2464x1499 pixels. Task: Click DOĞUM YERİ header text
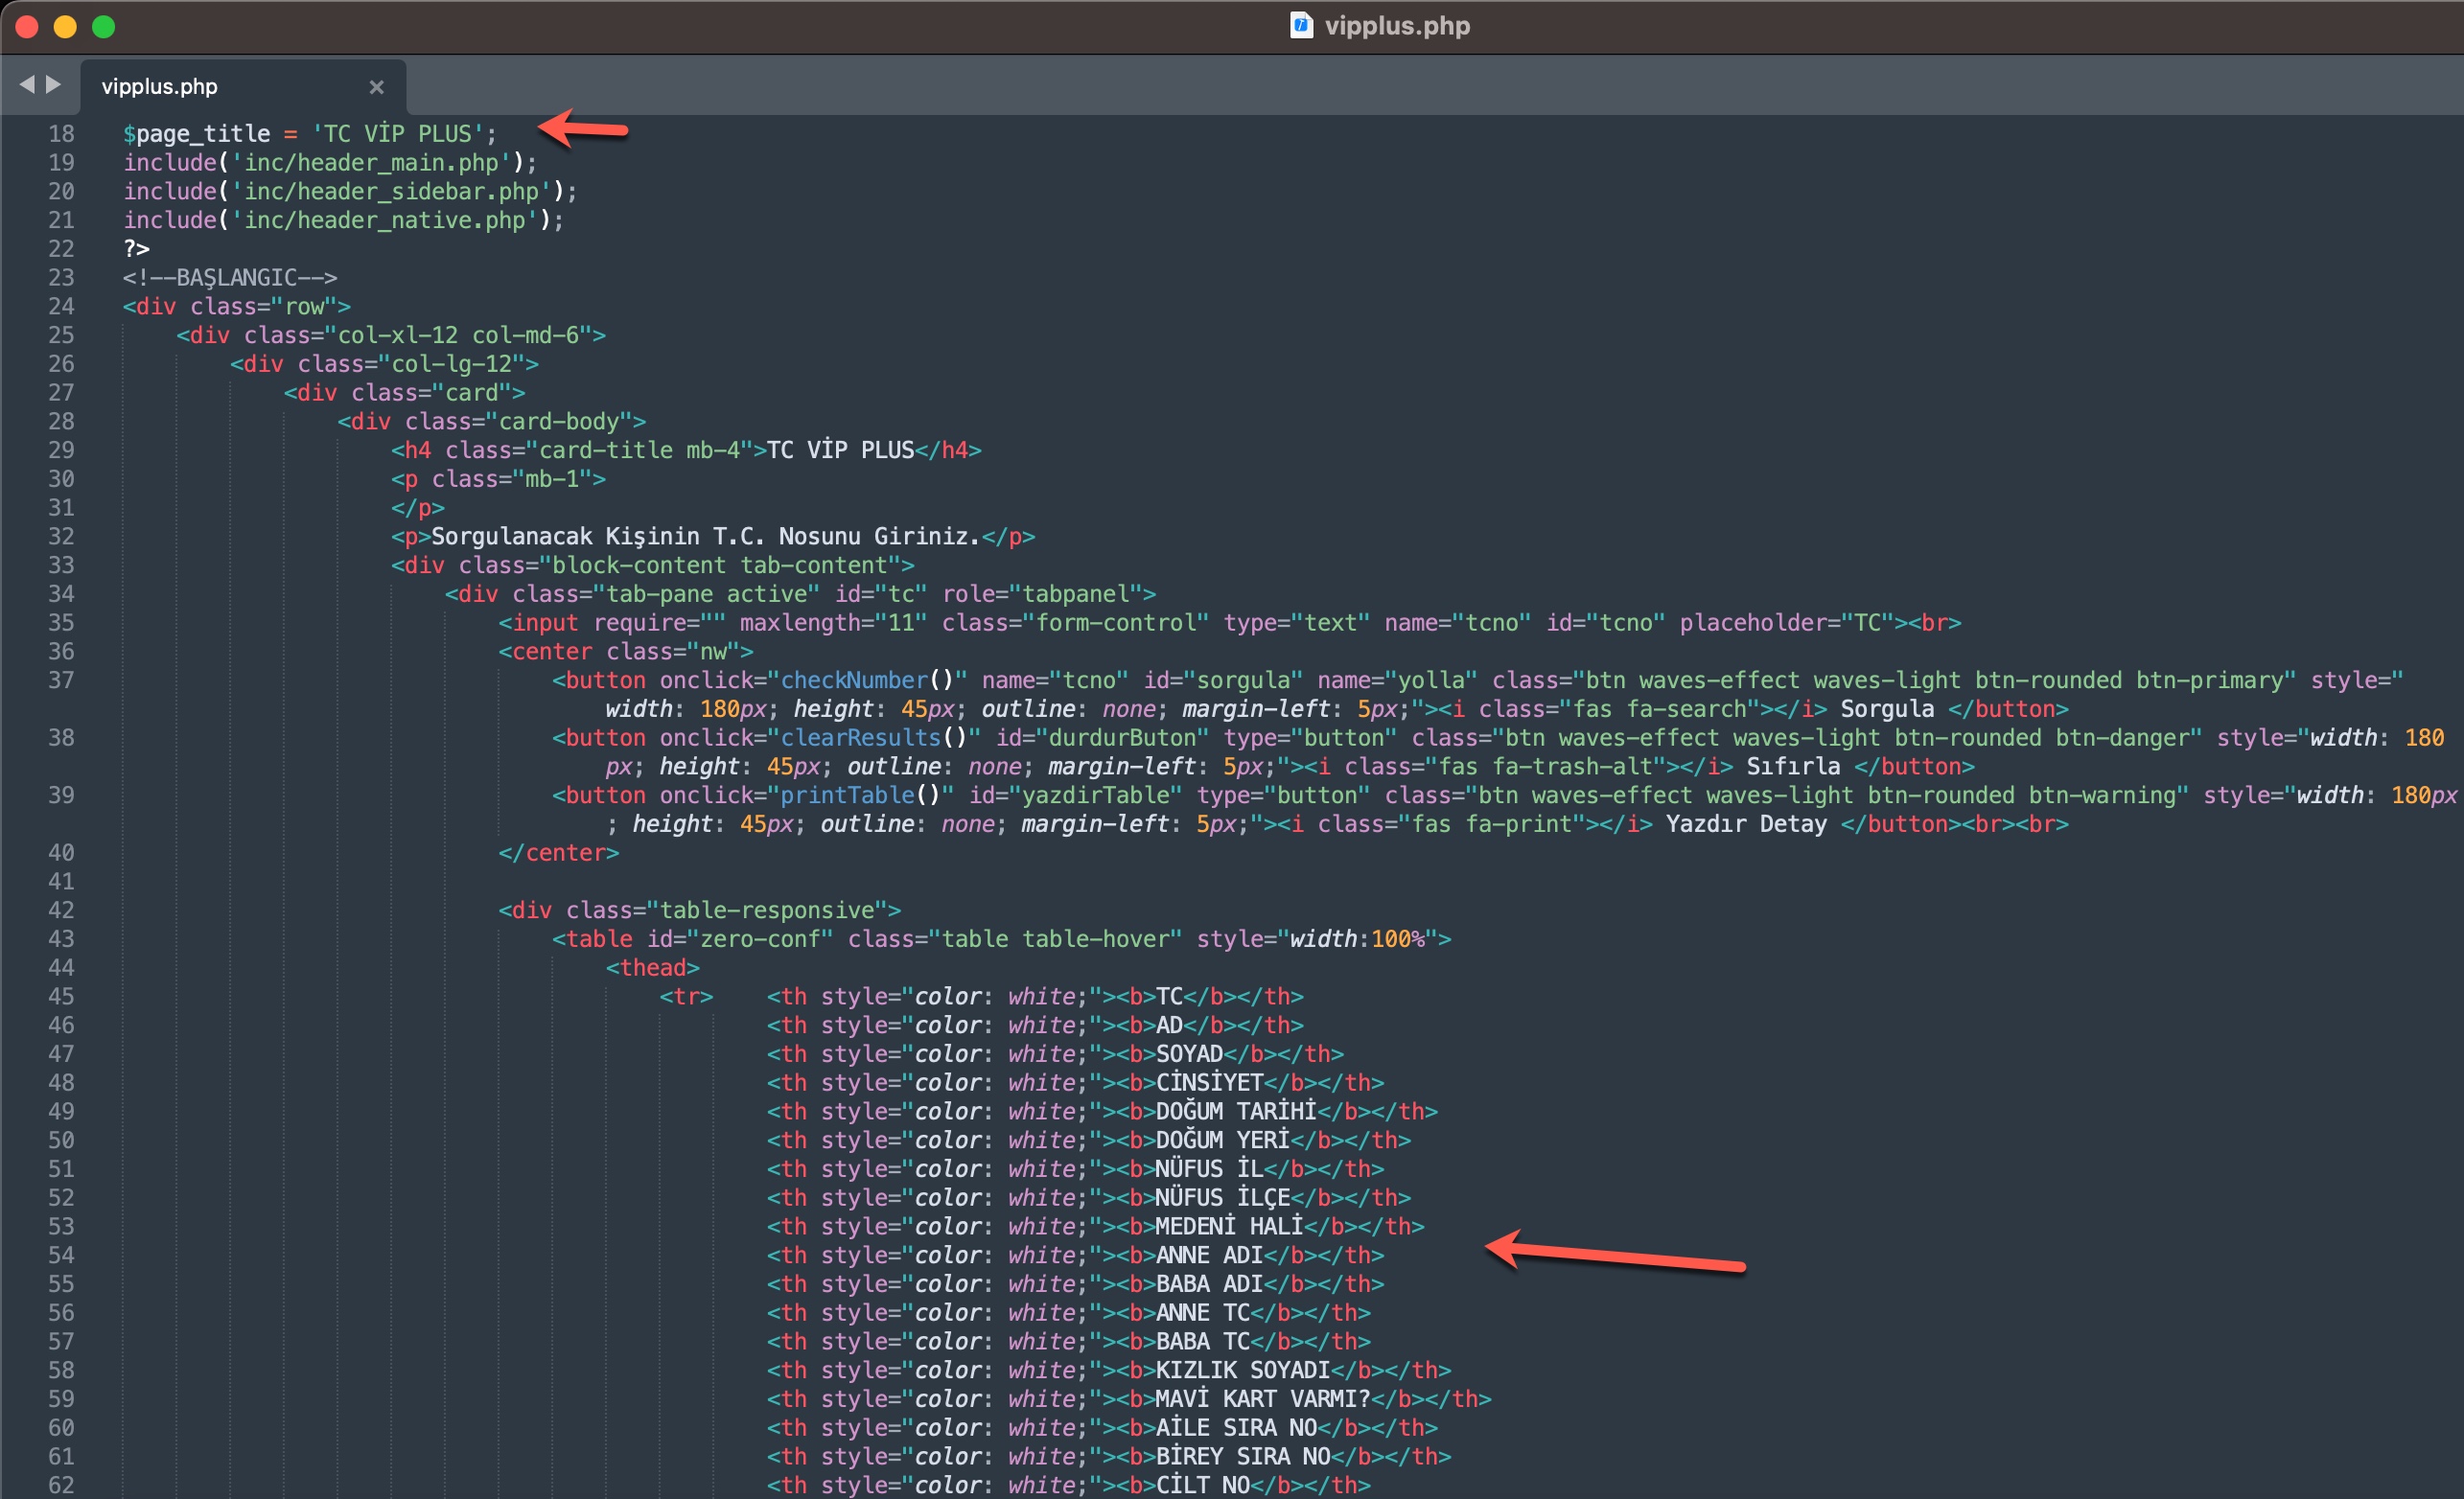1223,1141
